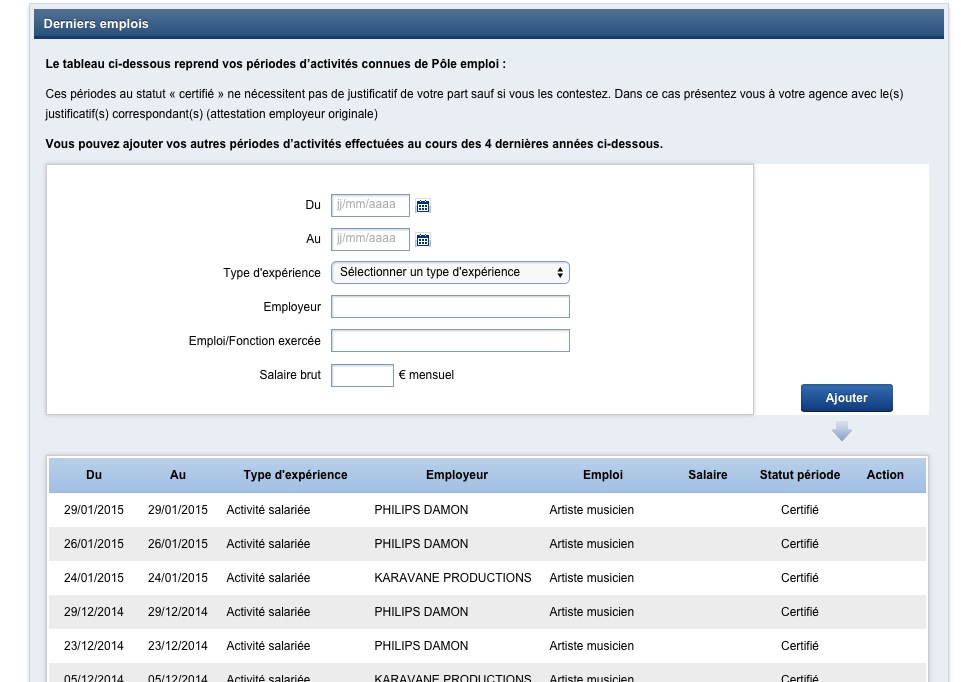The image size is (961, 682).
Task: Focus the Du start date field
Action: point(370,206)
